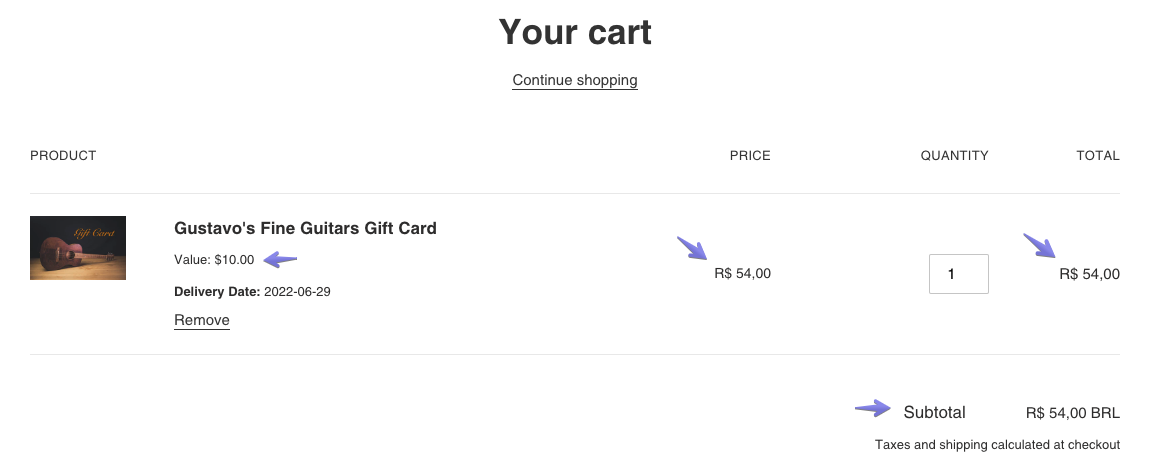Screen dimensions: 1150x467
Task: Click the Continue shopping link
Action: [x=575, y=80]
